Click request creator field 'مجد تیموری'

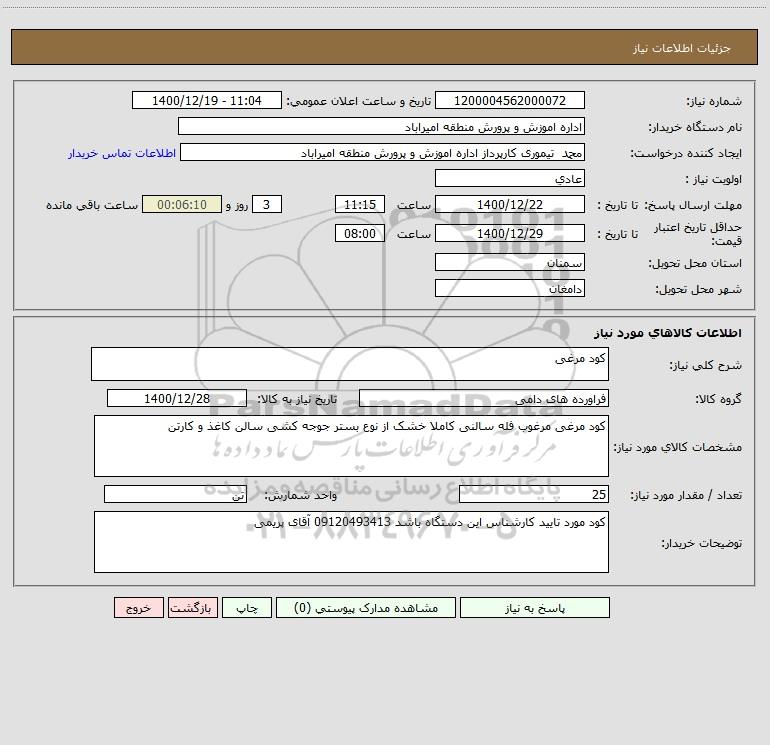(x=382, y=152)
